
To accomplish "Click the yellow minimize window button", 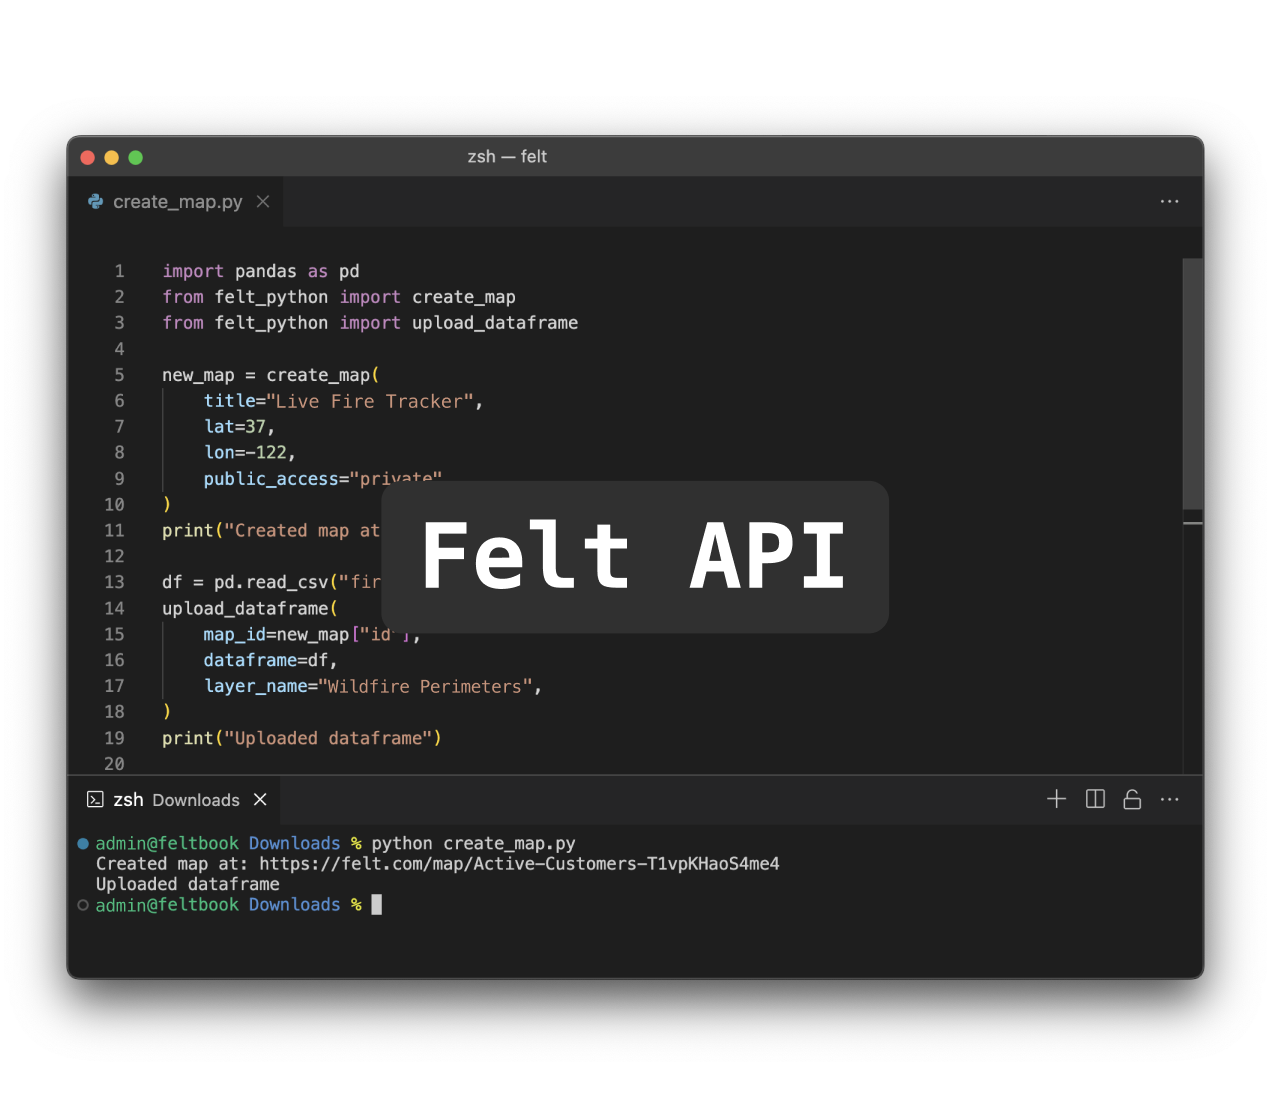I will 111,157.
